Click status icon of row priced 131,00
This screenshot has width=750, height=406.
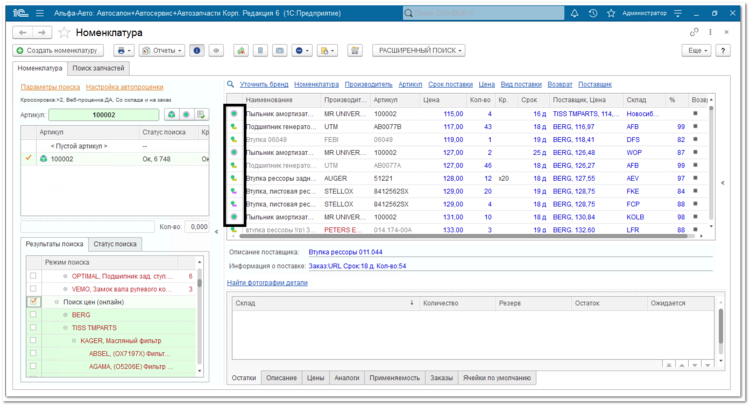point(234,217)
